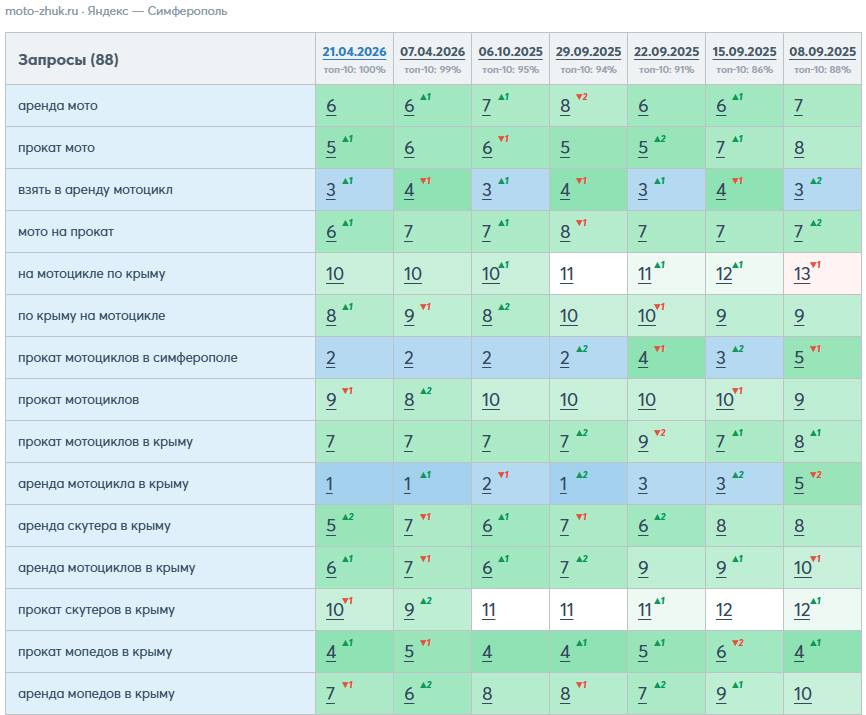This screenshot has height=715, width=866.
Task: Open the 21.04.2026 date column link
Action: (354, 52)
